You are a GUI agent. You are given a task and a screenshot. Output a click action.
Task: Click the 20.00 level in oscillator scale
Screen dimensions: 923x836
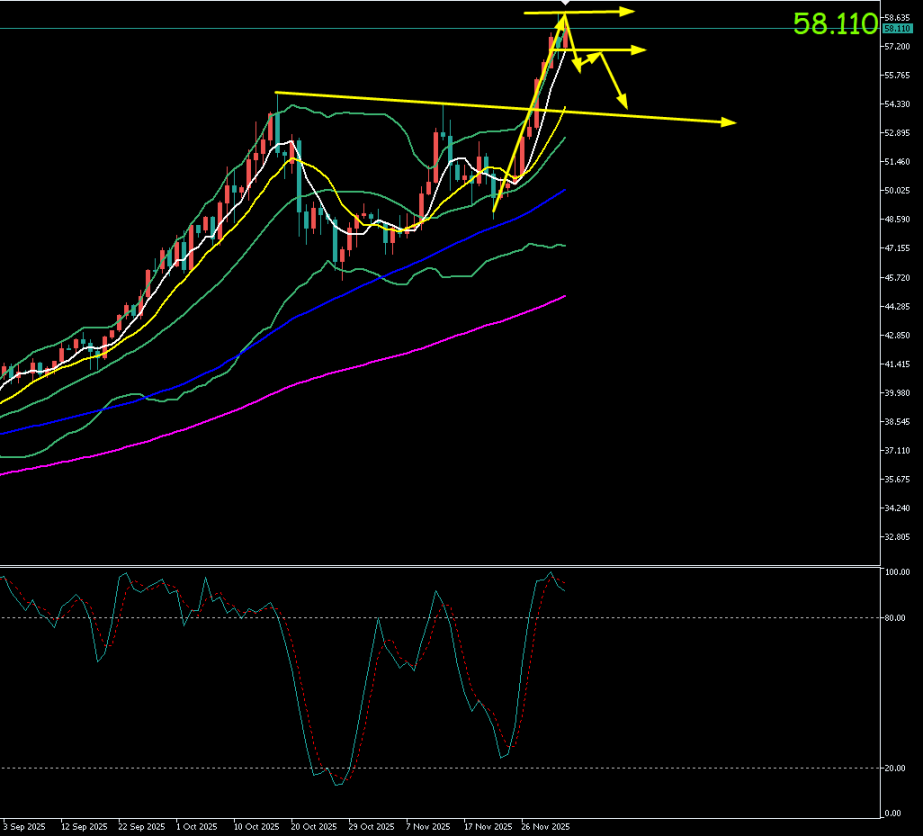click(x=896, y=768)
